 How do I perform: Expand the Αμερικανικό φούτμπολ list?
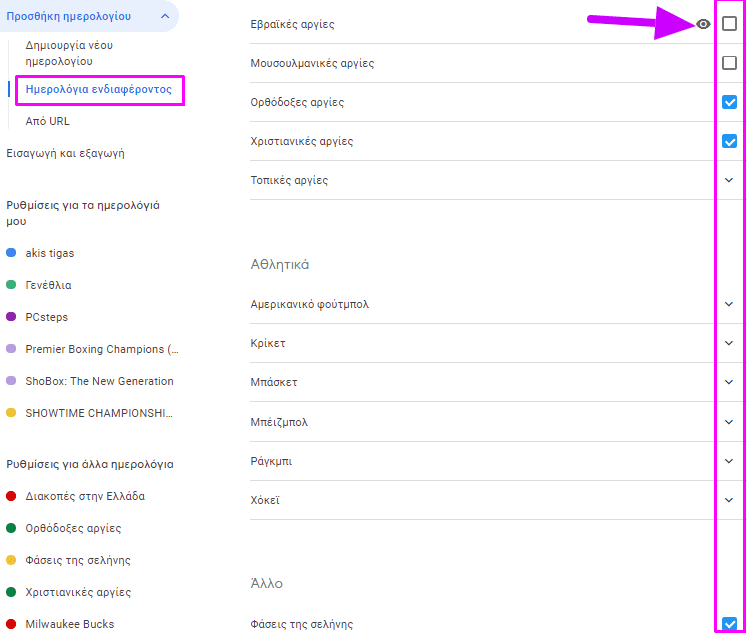click(728, 304)
